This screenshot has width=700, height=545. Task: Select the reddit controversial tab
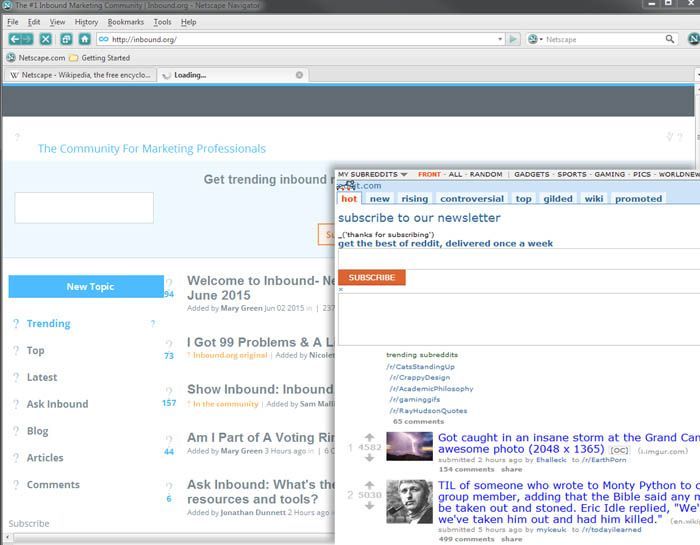point(472,199)
